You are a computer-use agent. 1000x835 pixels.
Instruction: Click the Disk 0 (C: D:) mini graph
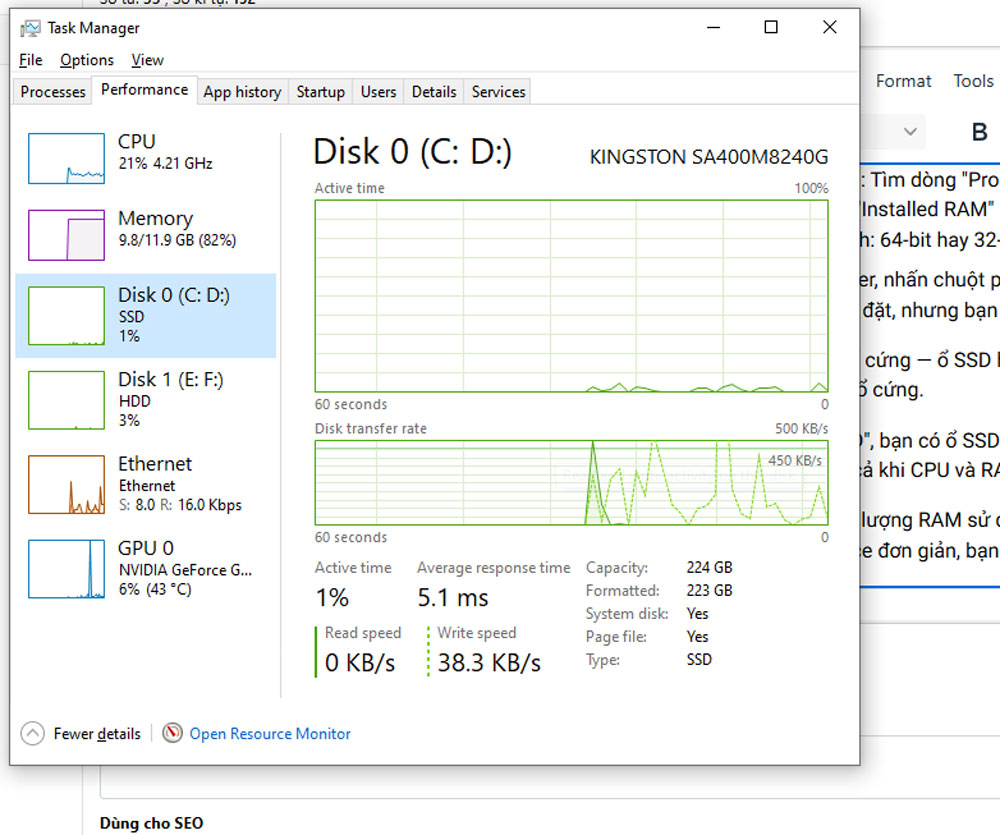(x=66, y=316)
